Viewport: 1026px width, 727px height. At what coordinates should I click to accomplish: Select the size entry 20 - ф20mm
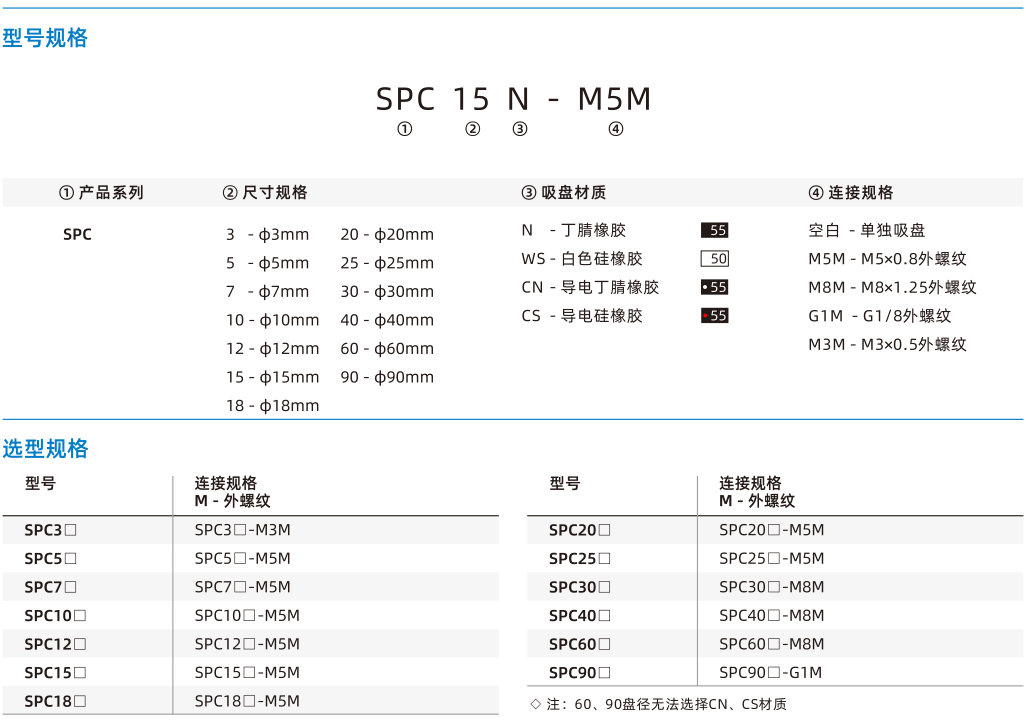387,234
